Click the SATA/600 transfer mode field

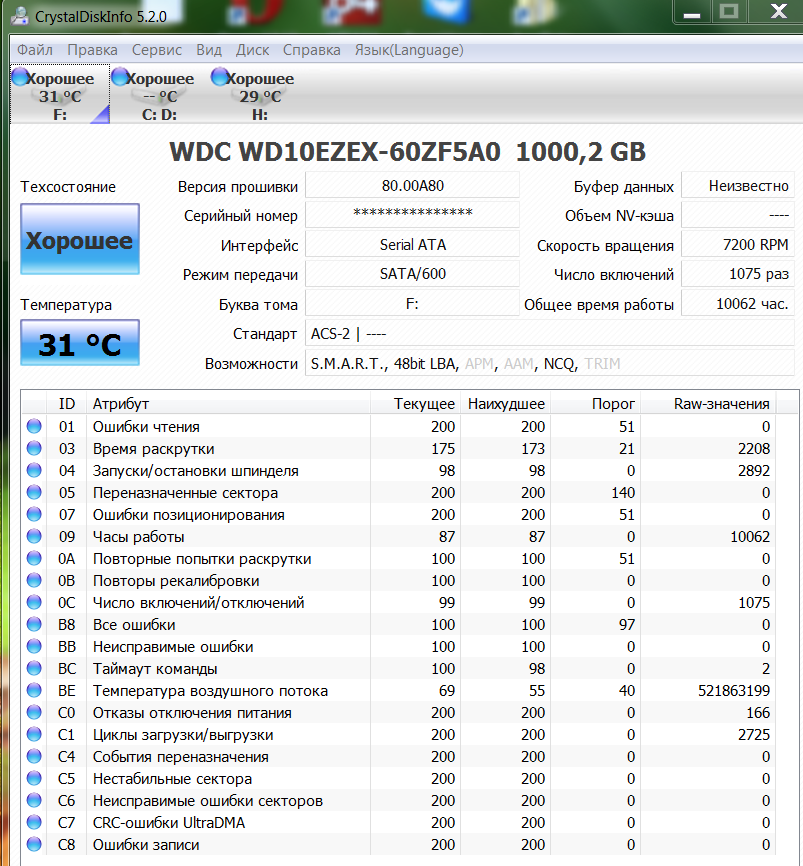coord(412,273)
